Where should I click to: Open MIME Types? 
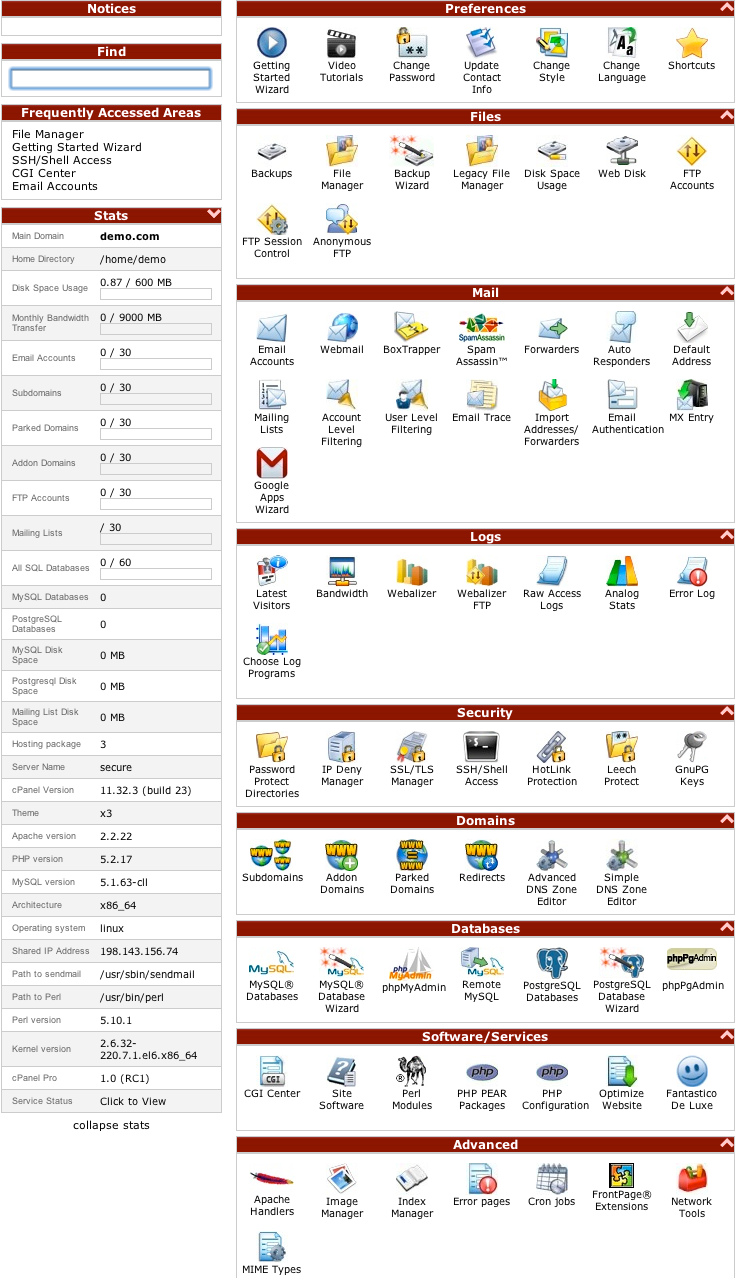click(271, 1247)
